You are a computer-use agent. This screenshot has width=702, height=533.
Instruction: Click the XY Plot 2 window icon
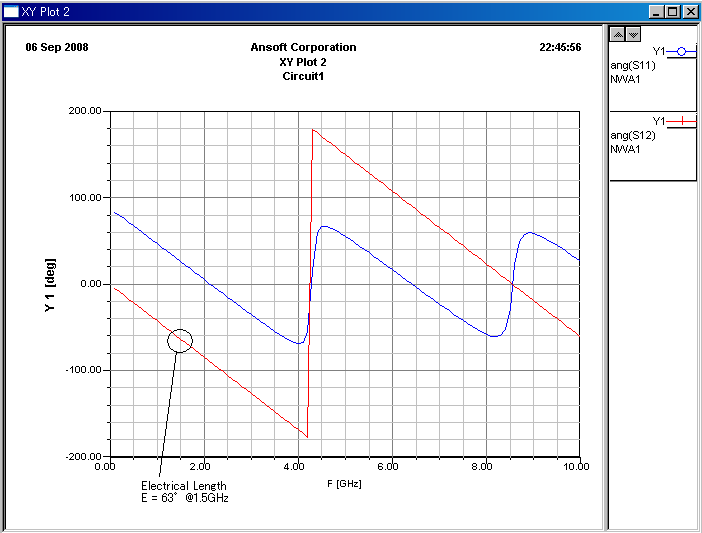click(x=11, y=12)
